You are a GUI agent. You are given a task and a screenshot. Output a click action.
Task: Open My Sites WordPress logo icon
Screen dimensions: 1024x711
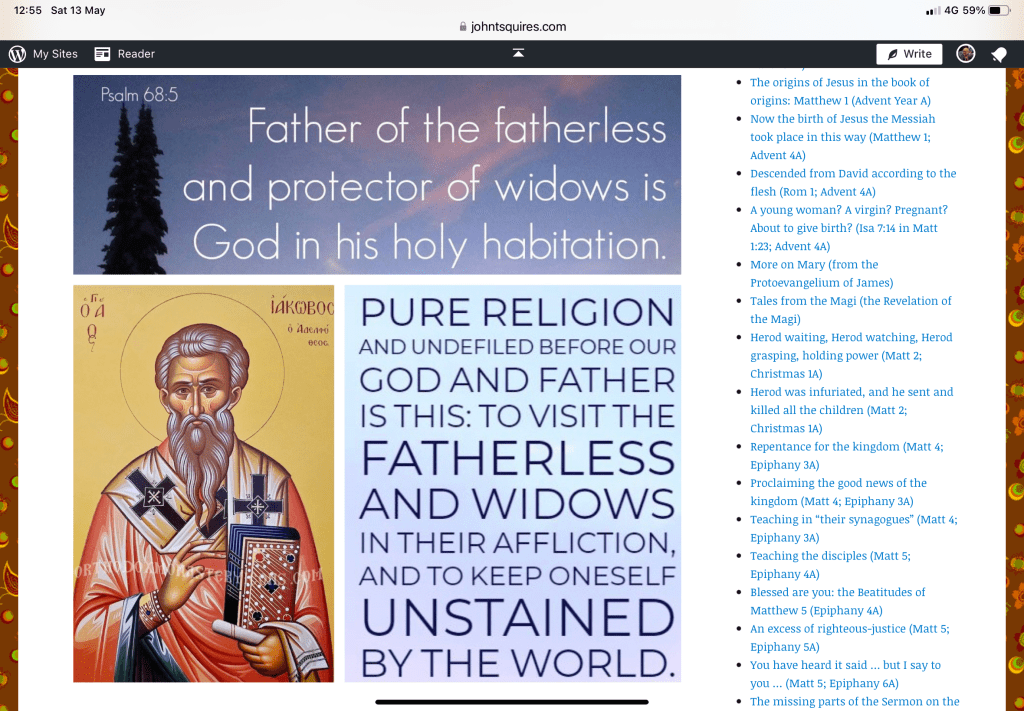tap(17, 54)
